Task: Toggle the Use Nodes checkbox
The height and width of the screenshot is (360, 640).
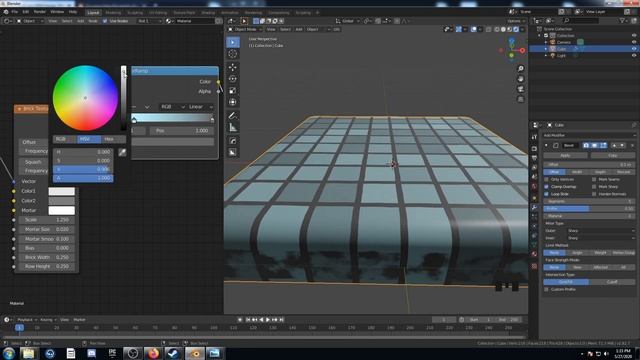Action: (105, 21)
